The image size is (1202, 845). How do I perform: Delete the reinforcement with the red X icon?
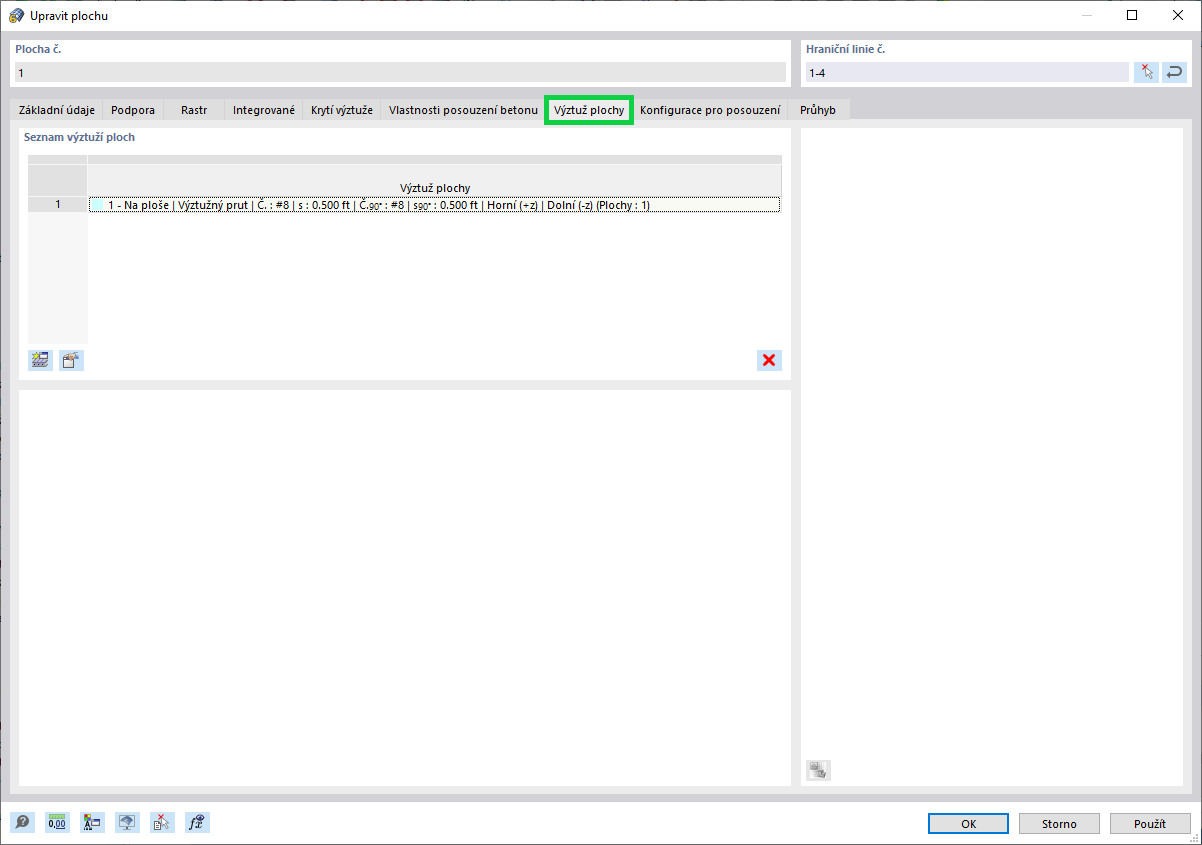pyautogui.click(x=769, y=360)
